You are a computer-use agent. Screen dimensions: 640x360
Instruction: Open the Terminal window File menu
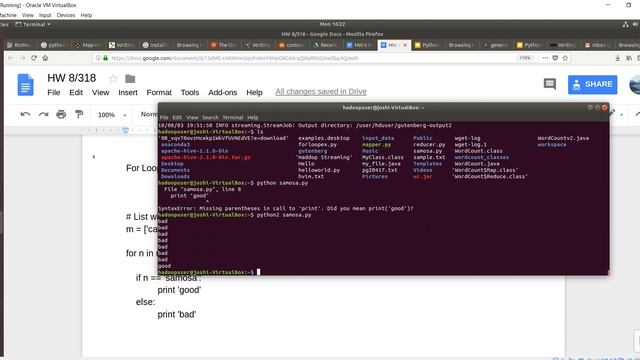click(164, 117)
